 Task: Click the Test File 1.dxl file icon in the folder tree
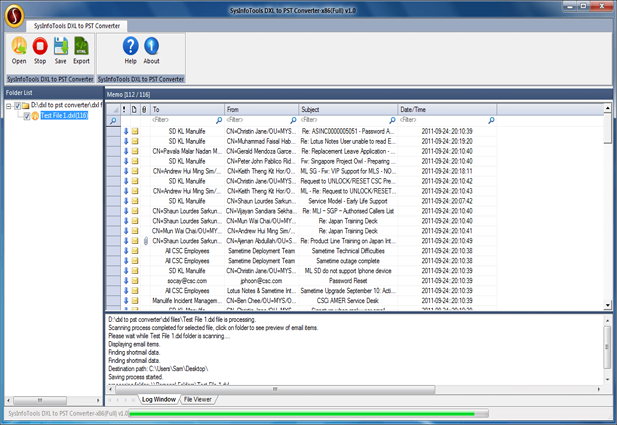click(35, 116)
